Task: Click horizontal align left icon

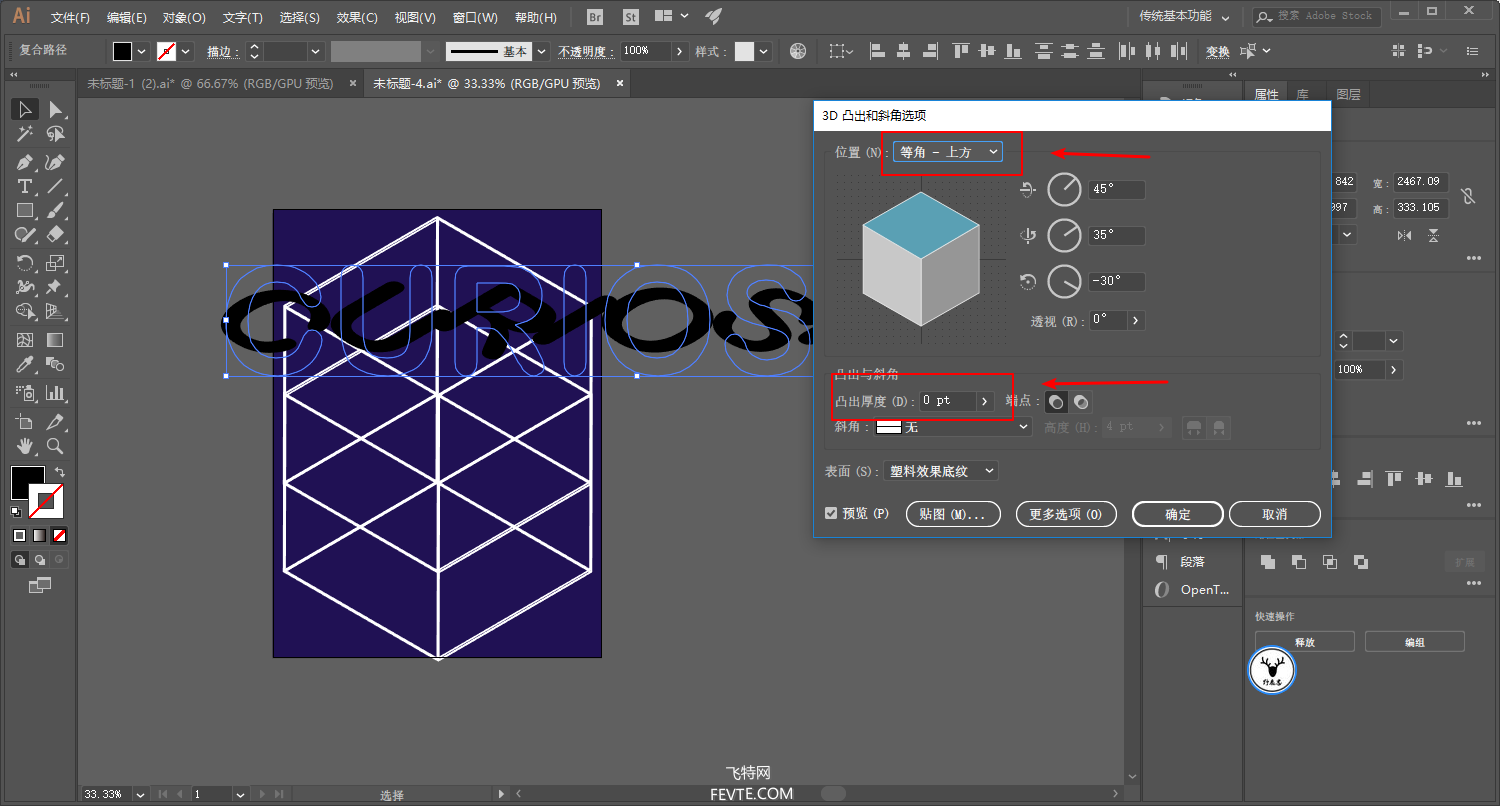Action: tap(877, 51)
